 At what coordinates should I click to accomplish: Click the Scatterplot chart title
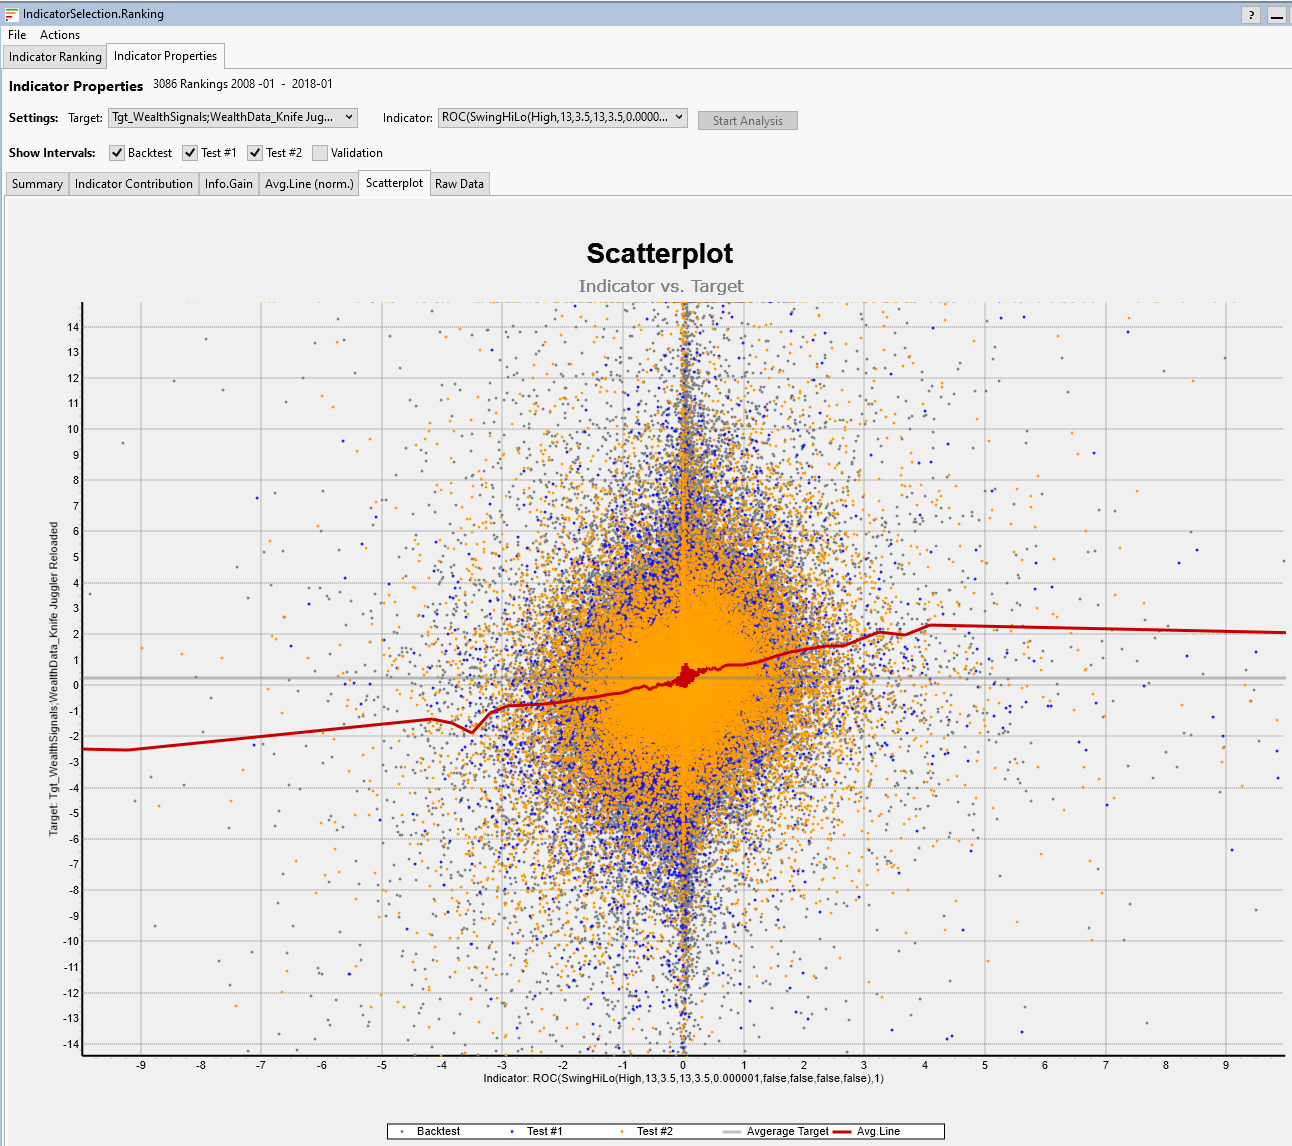coord(659,254)
